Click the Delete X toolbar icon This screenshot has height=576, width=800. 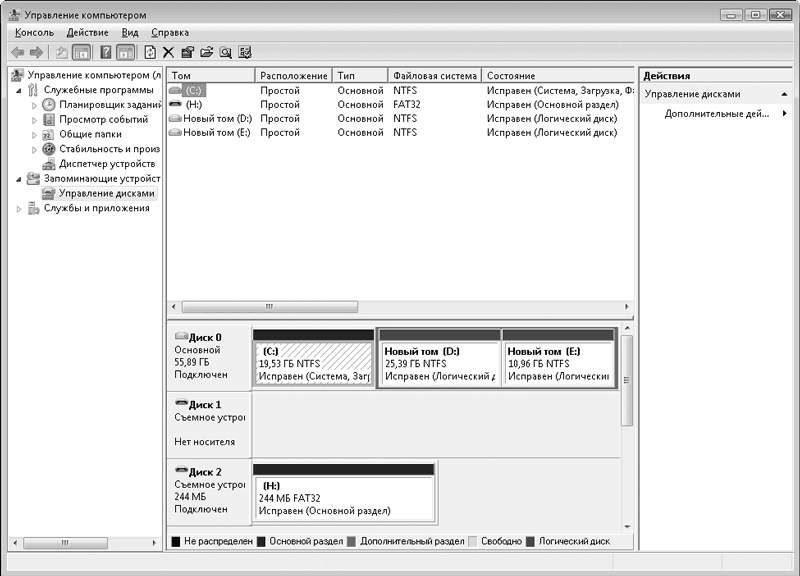pos(168,52)
